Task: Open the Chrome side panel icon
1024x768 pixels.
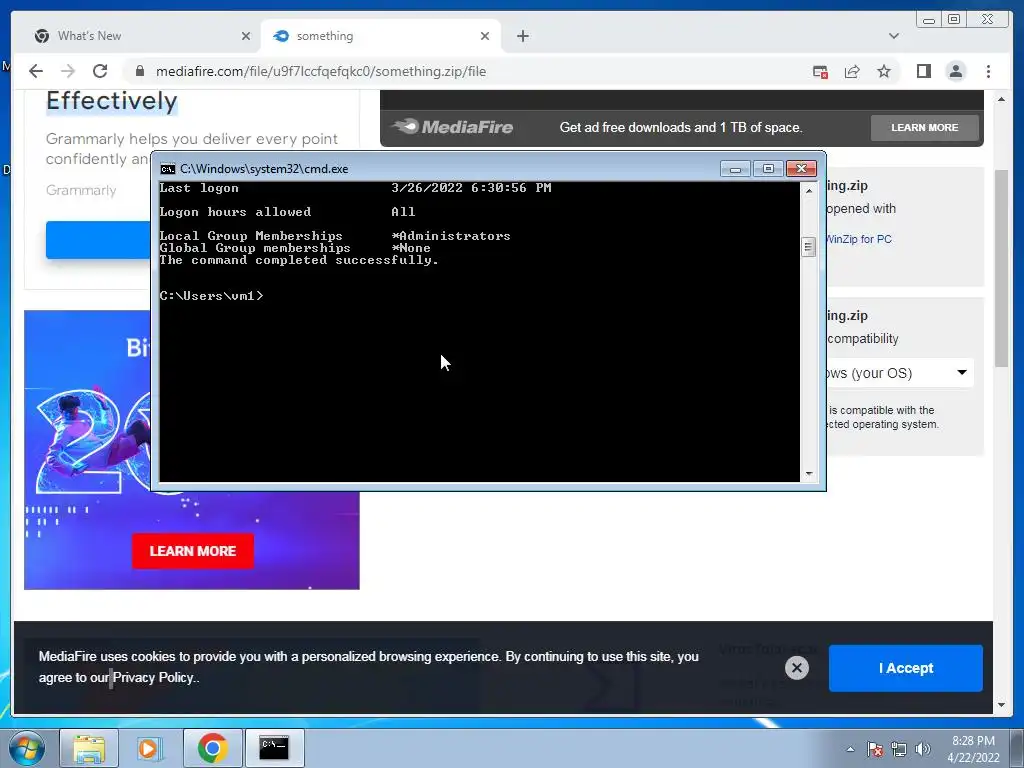Action: [x=923, y=71]
